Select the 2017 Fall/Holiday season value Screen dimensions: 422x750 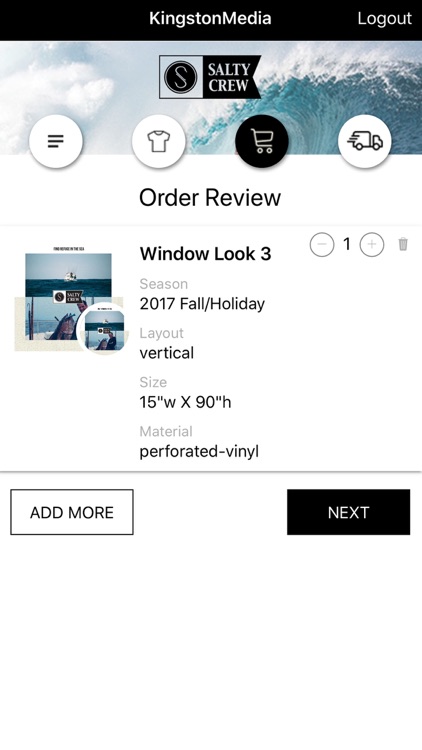202,304
